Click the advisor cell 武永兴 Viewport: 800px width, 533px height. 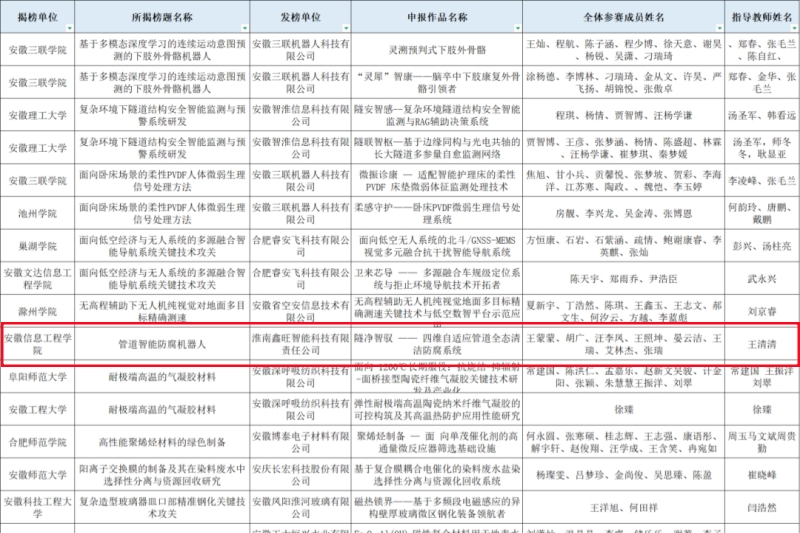click(762, 278)
